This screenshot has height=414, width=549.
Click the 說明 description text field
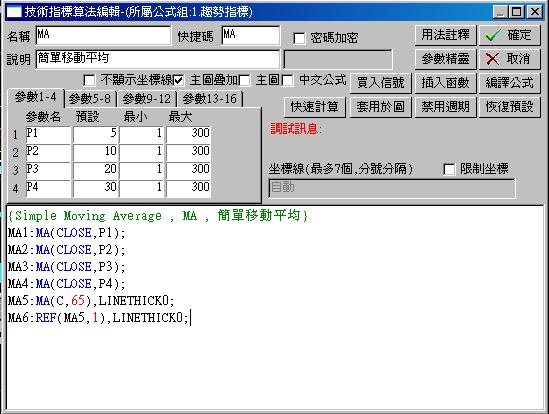click(158, 59)
